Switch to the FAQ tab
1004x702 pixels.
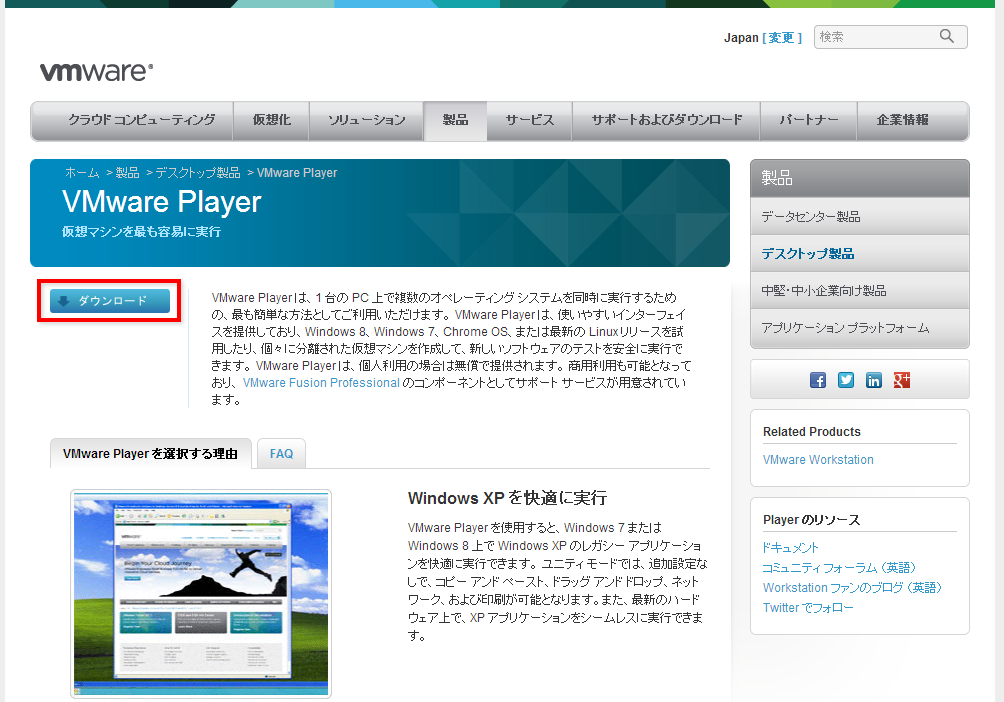pos(281,453)
